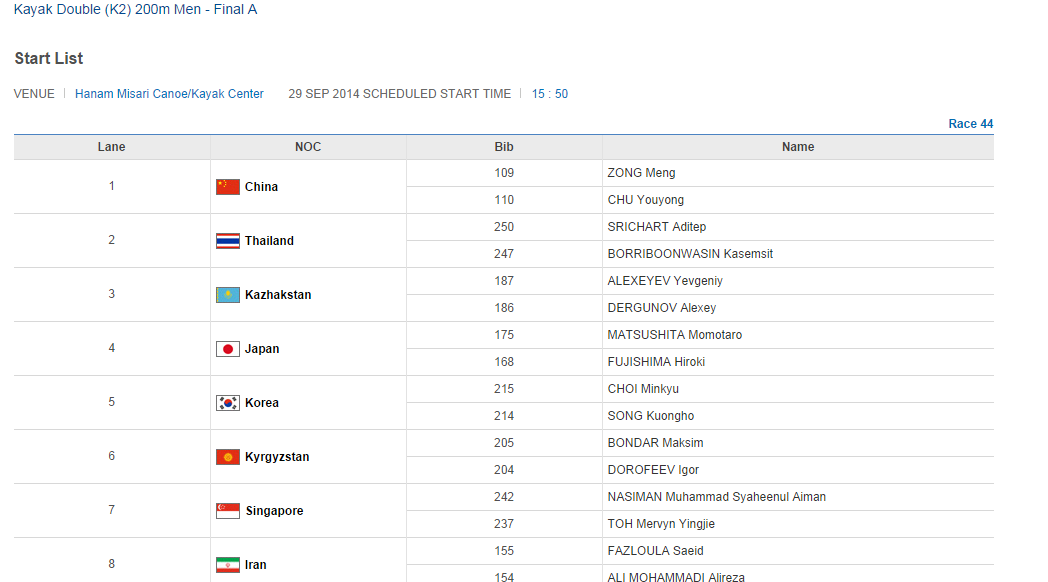Click the Iran flag icon

pos(228,565)
